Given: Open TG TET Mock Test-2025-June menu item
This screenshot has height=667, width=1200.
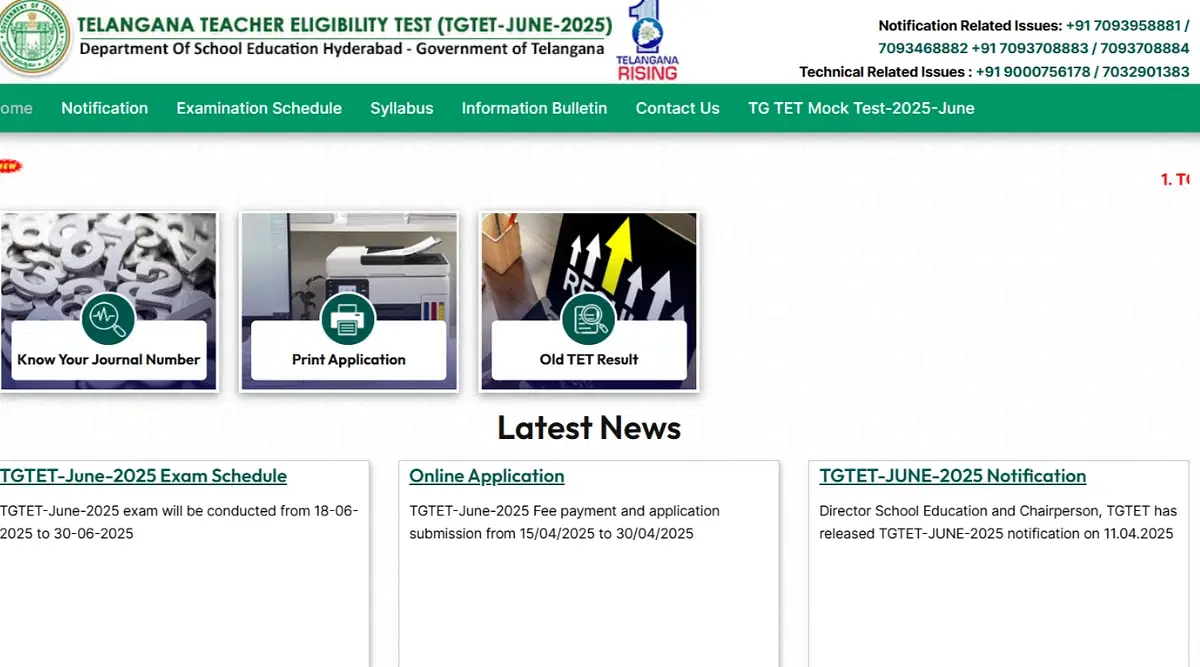Looking at the screenshot, I should point(861,108).
